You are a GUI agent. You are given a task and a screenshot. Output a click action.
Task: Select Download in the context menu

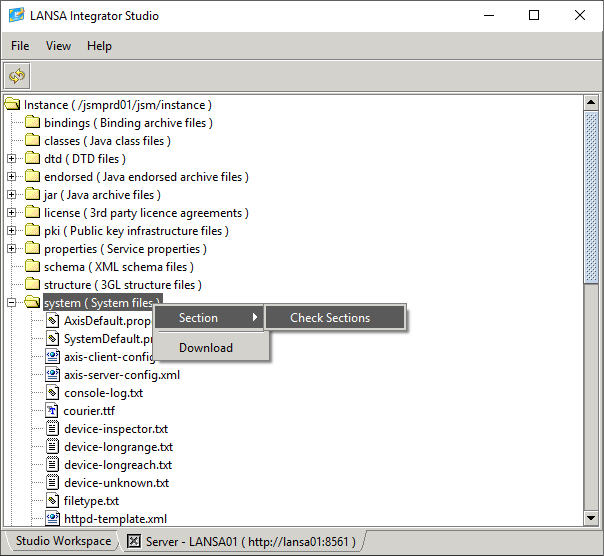206,348
